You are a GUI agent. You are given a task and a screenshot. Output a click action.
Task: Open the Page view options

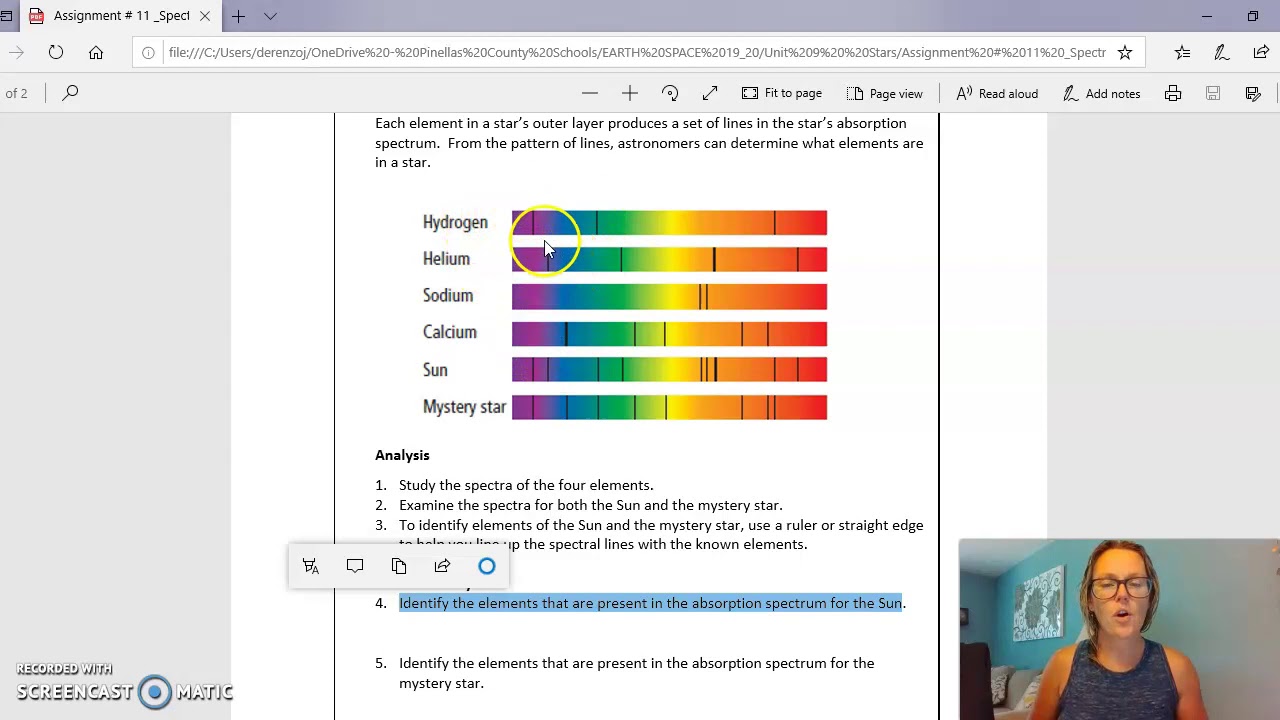point(884,93)
